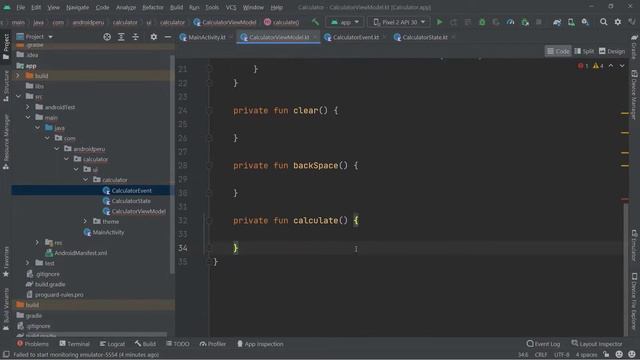Open the Profiler tool window
The width and height of the screenshot is (640, 360).
coord(213,344)
